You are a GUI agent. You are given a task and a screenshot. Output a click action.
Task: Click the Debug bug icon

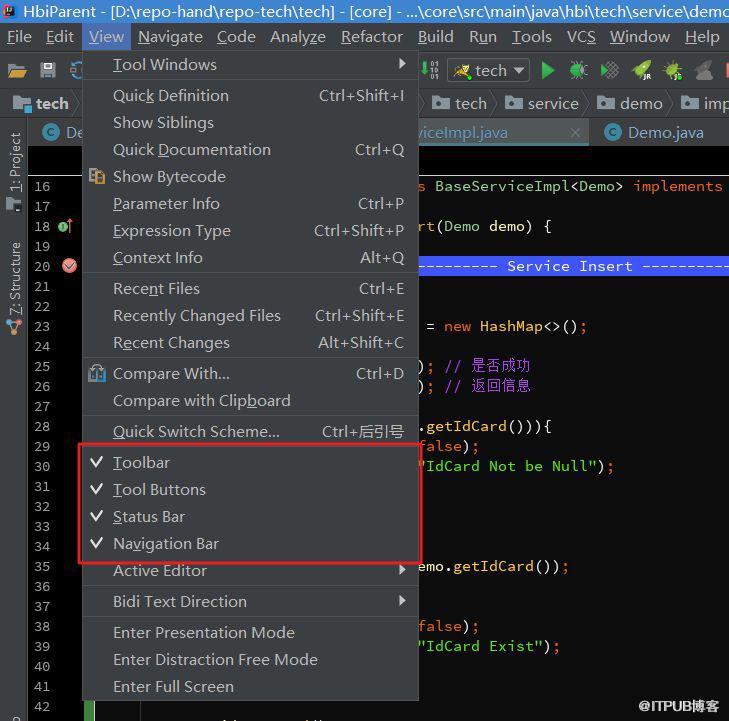coord(578,71)
